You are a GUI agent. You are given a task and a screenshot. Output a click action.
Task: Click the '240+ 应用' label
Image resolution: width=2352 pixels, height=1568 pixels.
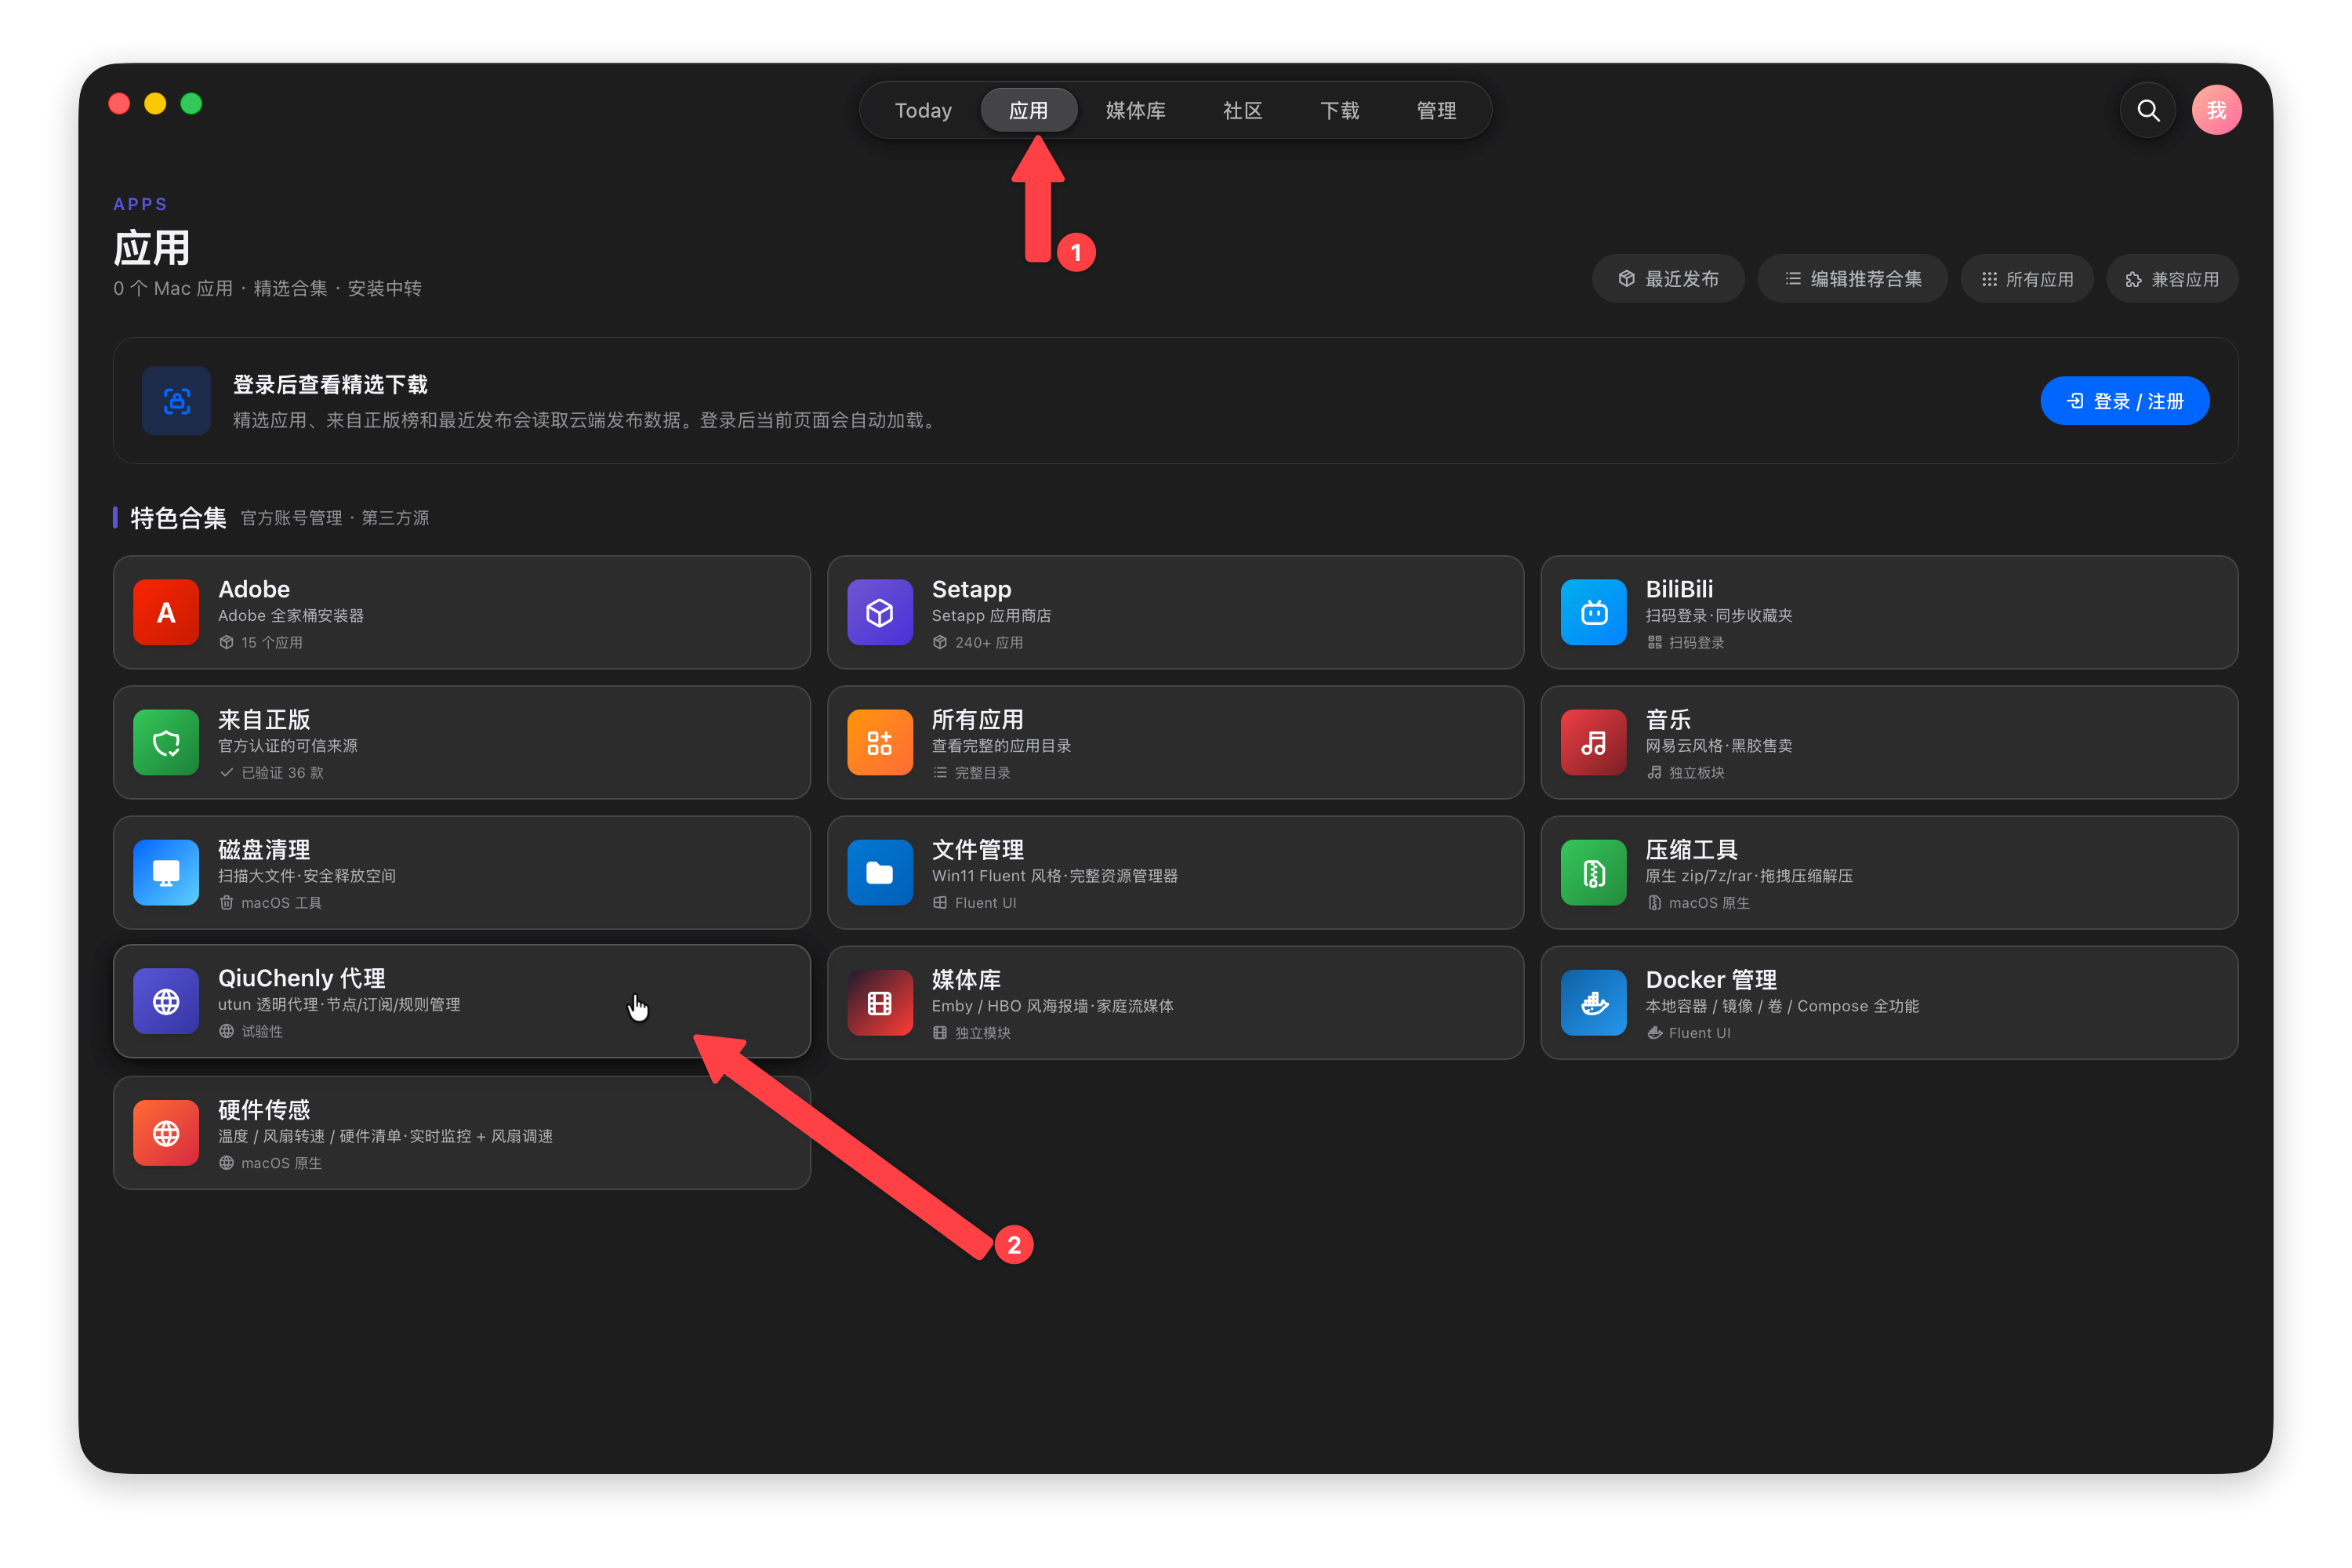coord(988,642)
